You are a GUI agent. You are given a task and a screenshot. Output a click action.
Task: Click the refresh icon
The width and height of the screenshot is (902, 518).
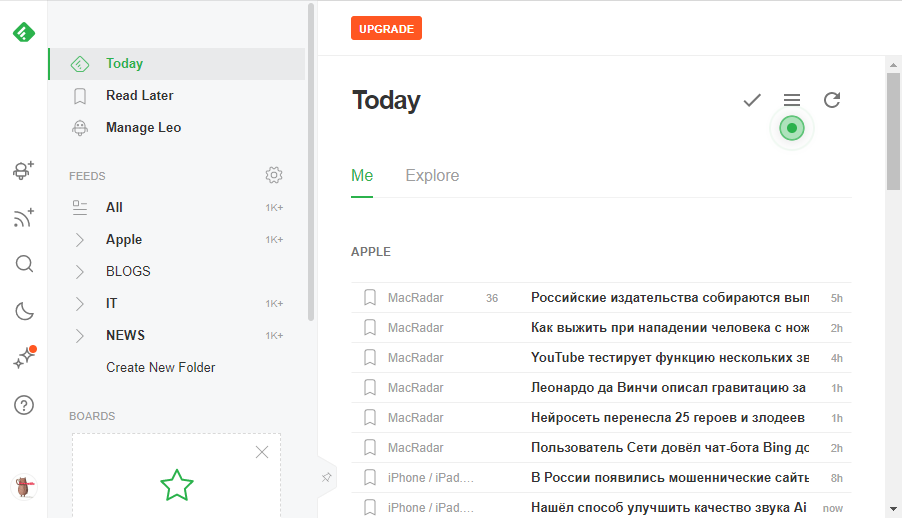click(832, 100)
